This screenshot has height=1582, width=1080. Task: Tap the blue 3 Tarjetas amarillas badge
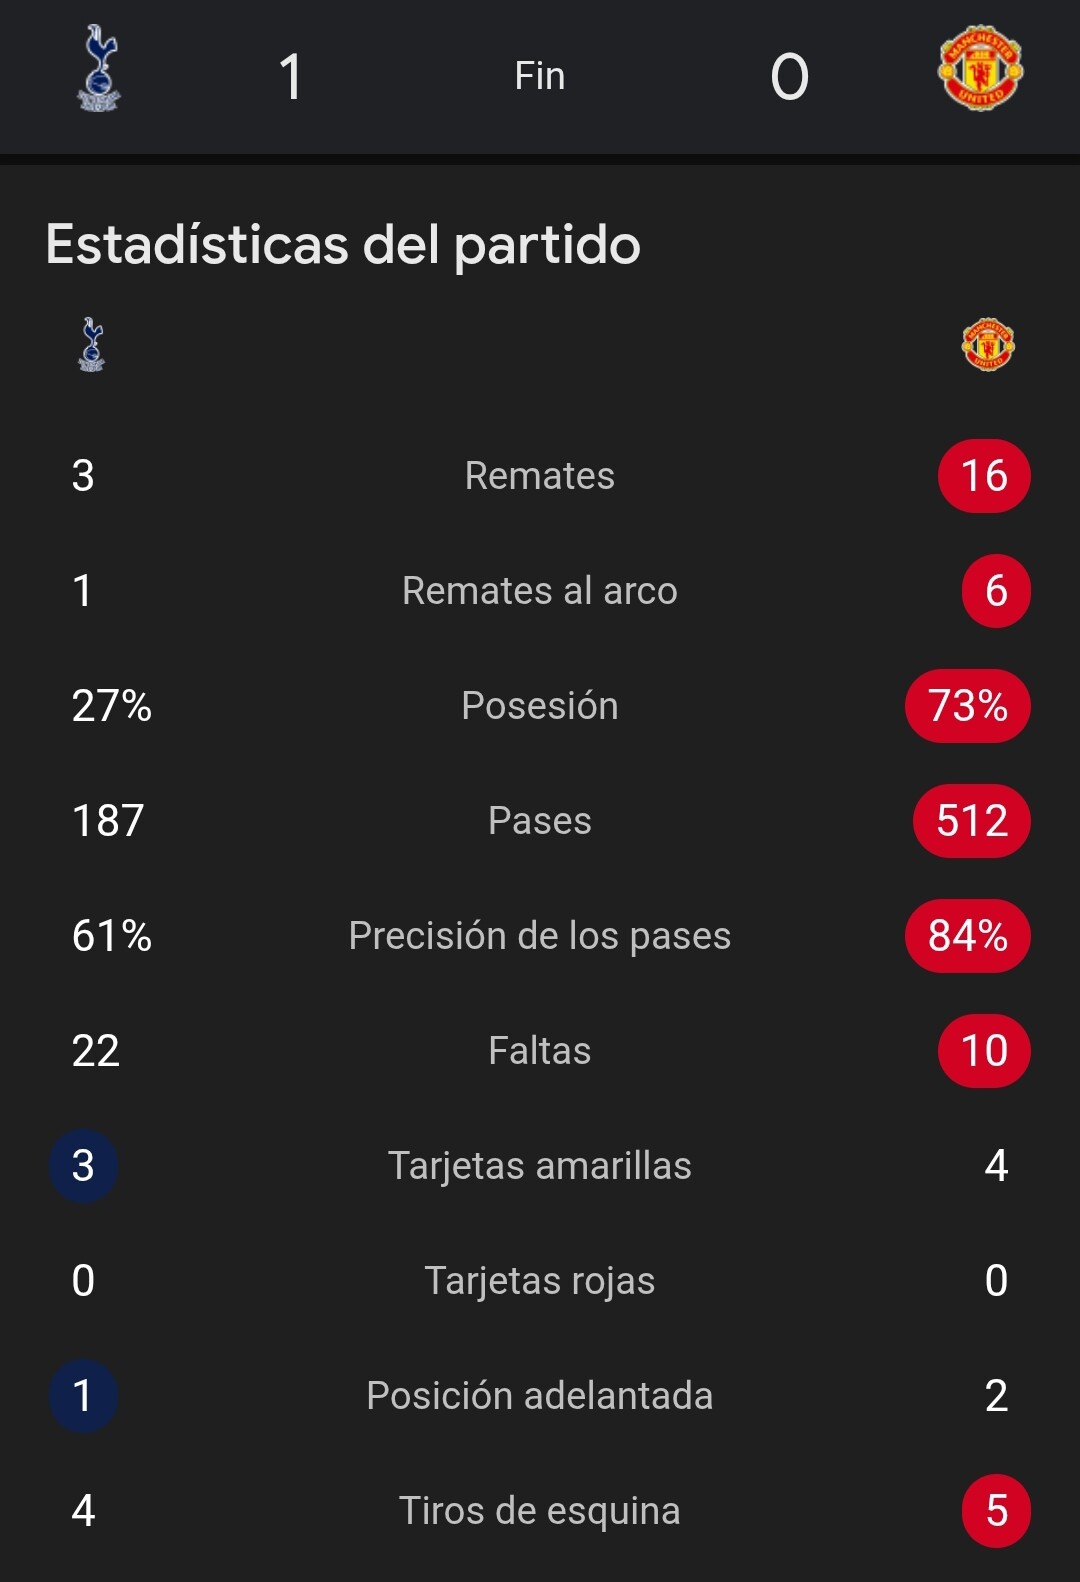coord(84,1166)
